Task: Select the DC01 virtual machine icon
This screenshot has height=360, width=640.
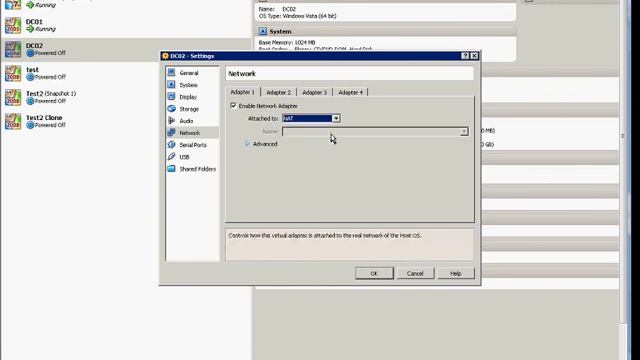Action: click(13, 25)
